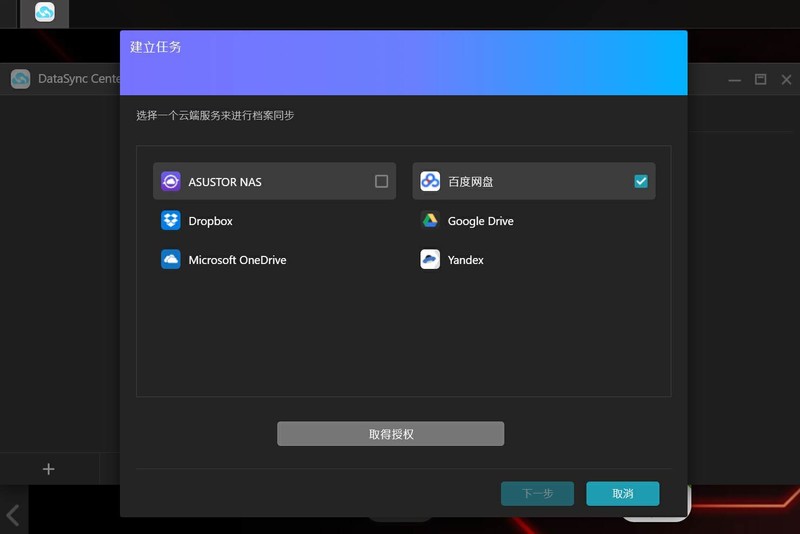The height and width of the screenshot is (534, 800).
Task: Maximize the DataSync Center window
Action: 760,79
